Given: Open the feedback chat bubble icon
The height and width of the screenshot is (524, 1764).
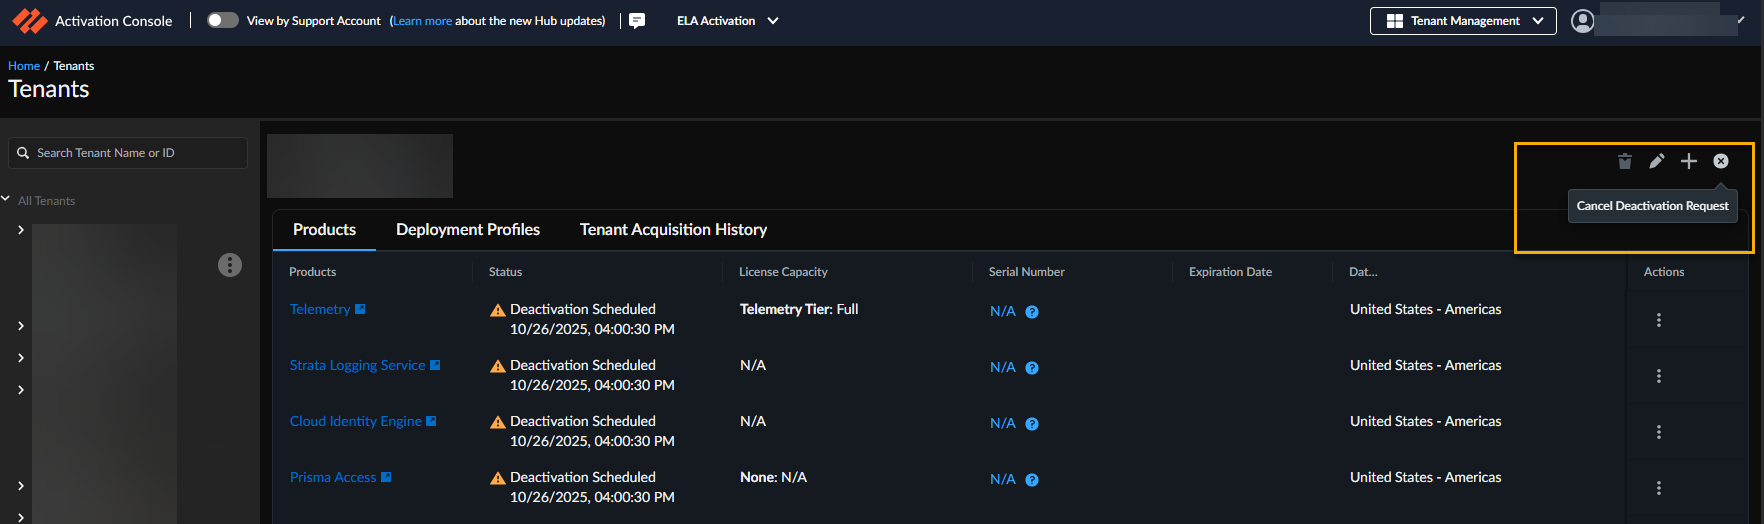Looking at the screenshot, I should (x=637, y=21).
